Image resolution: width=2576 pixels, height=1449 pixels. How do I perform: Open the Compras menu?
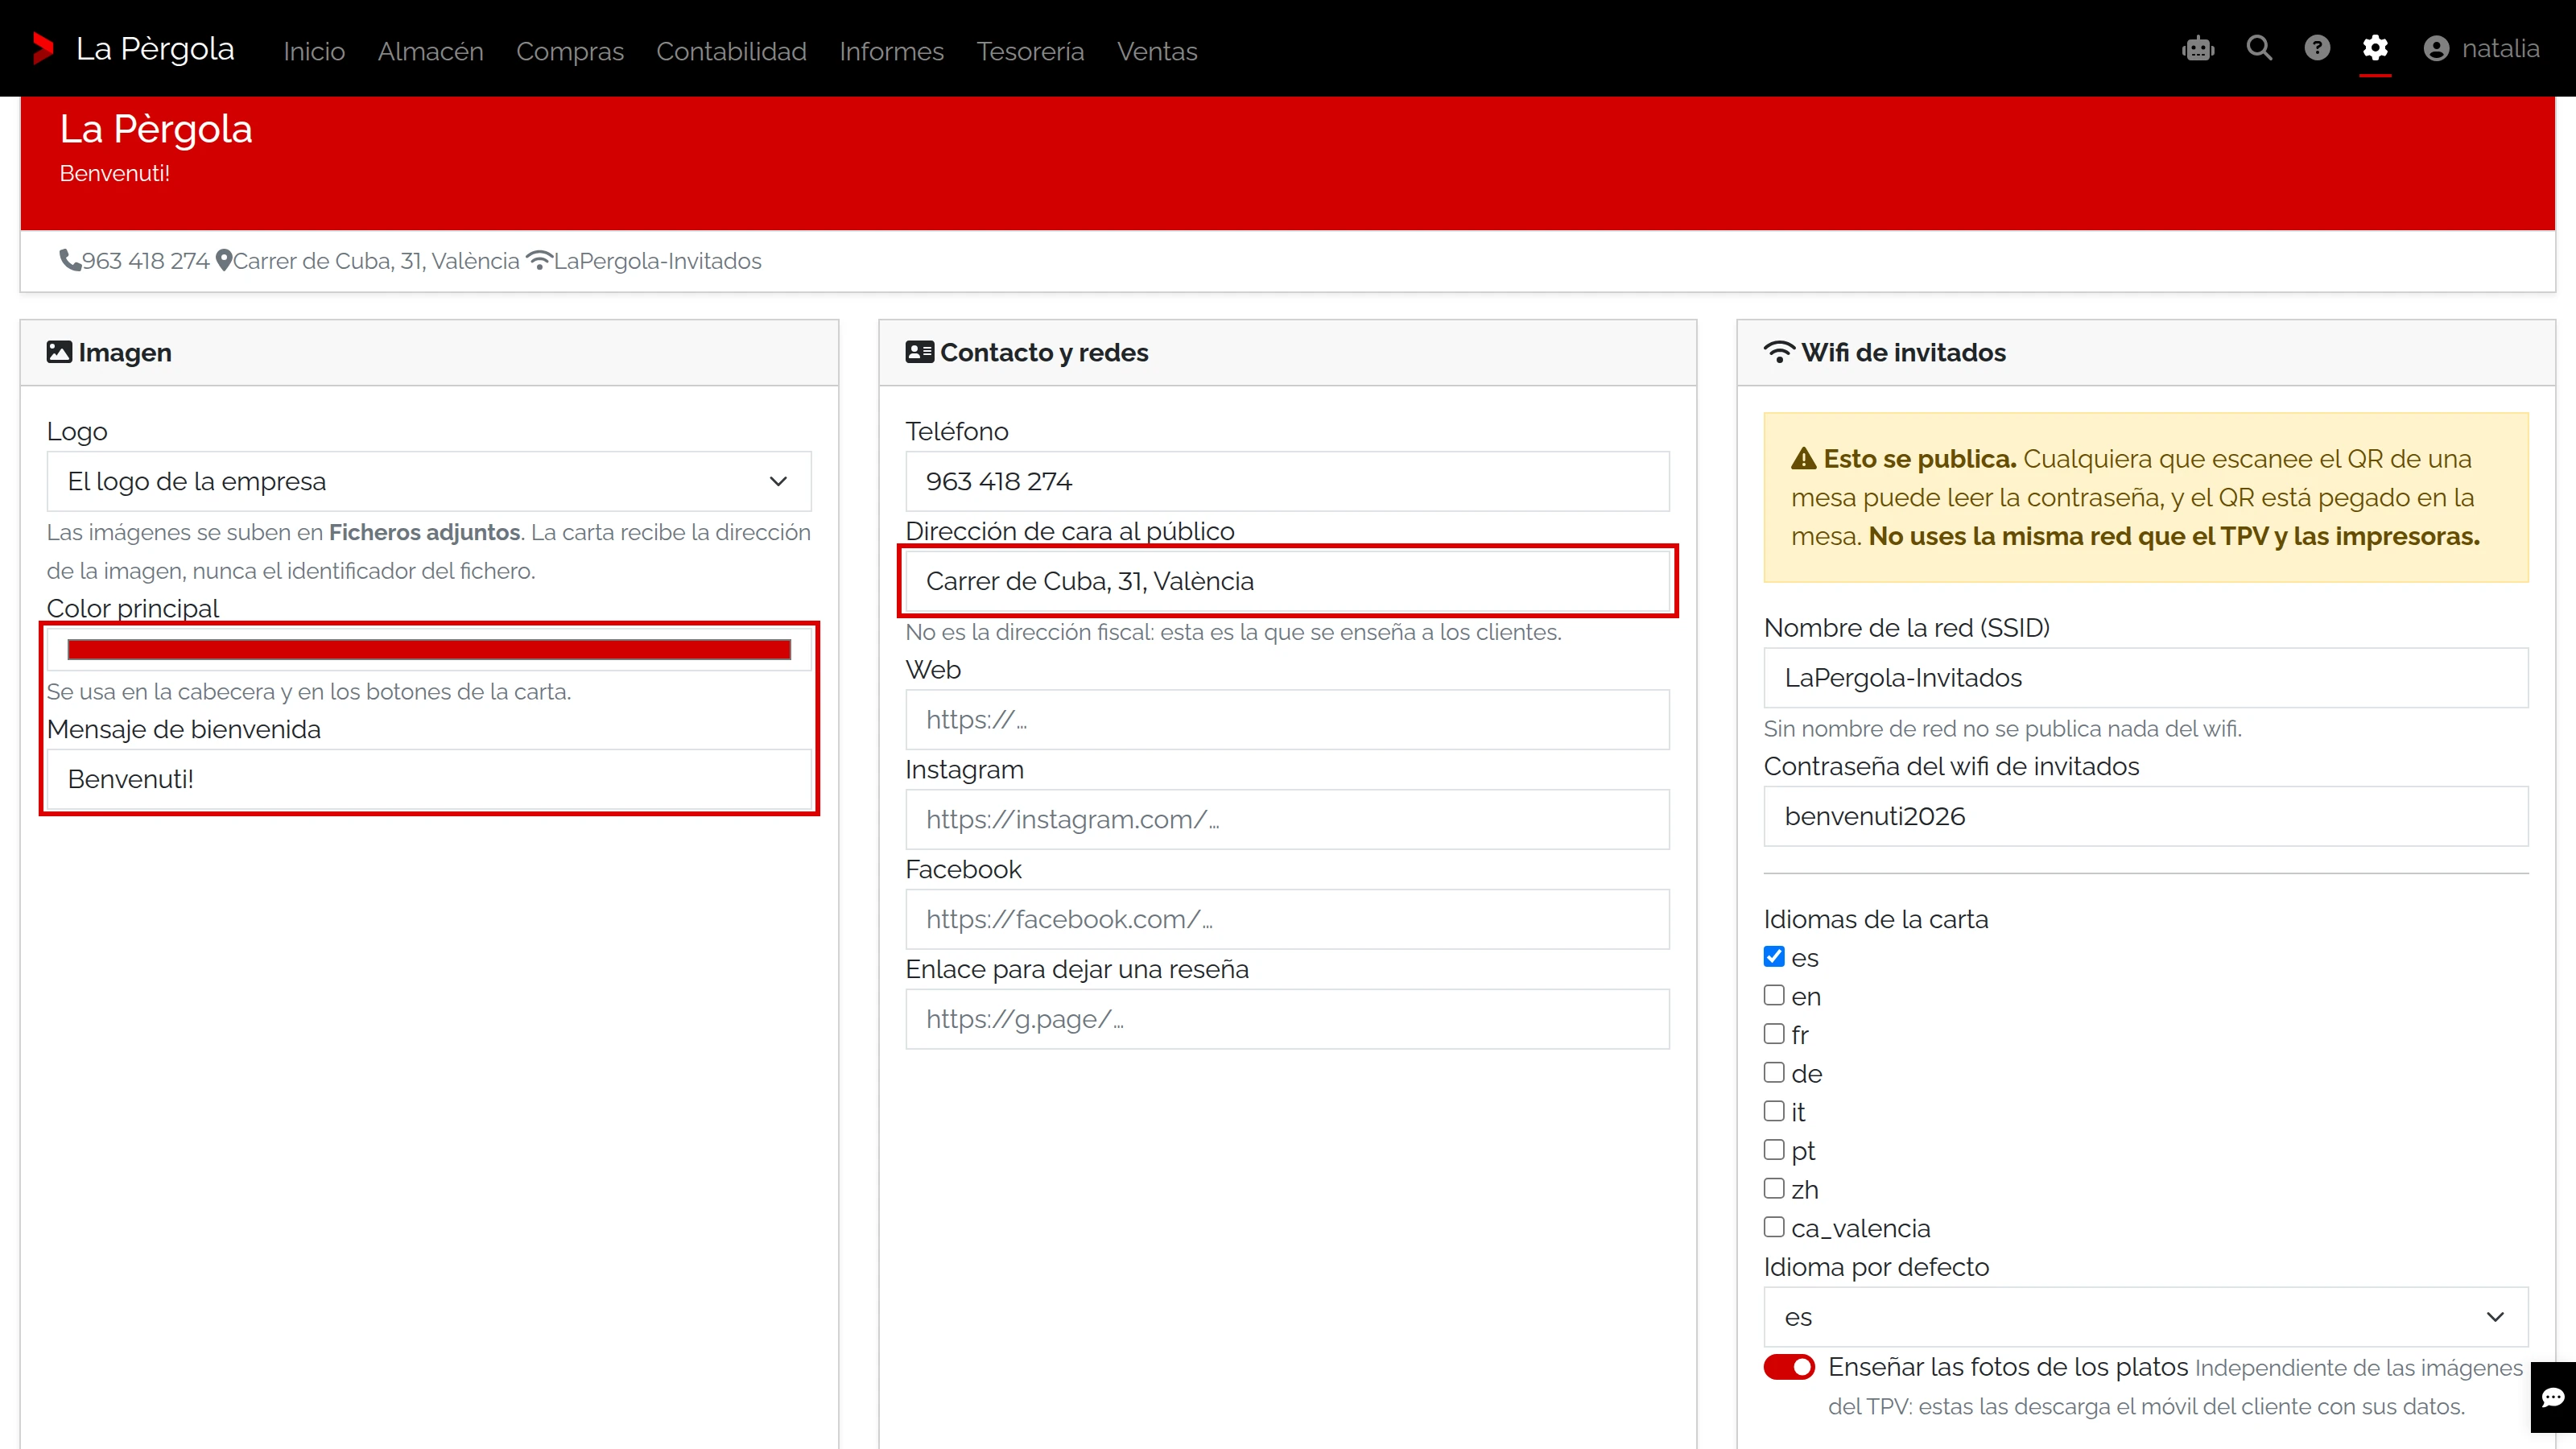pos(570,51)
